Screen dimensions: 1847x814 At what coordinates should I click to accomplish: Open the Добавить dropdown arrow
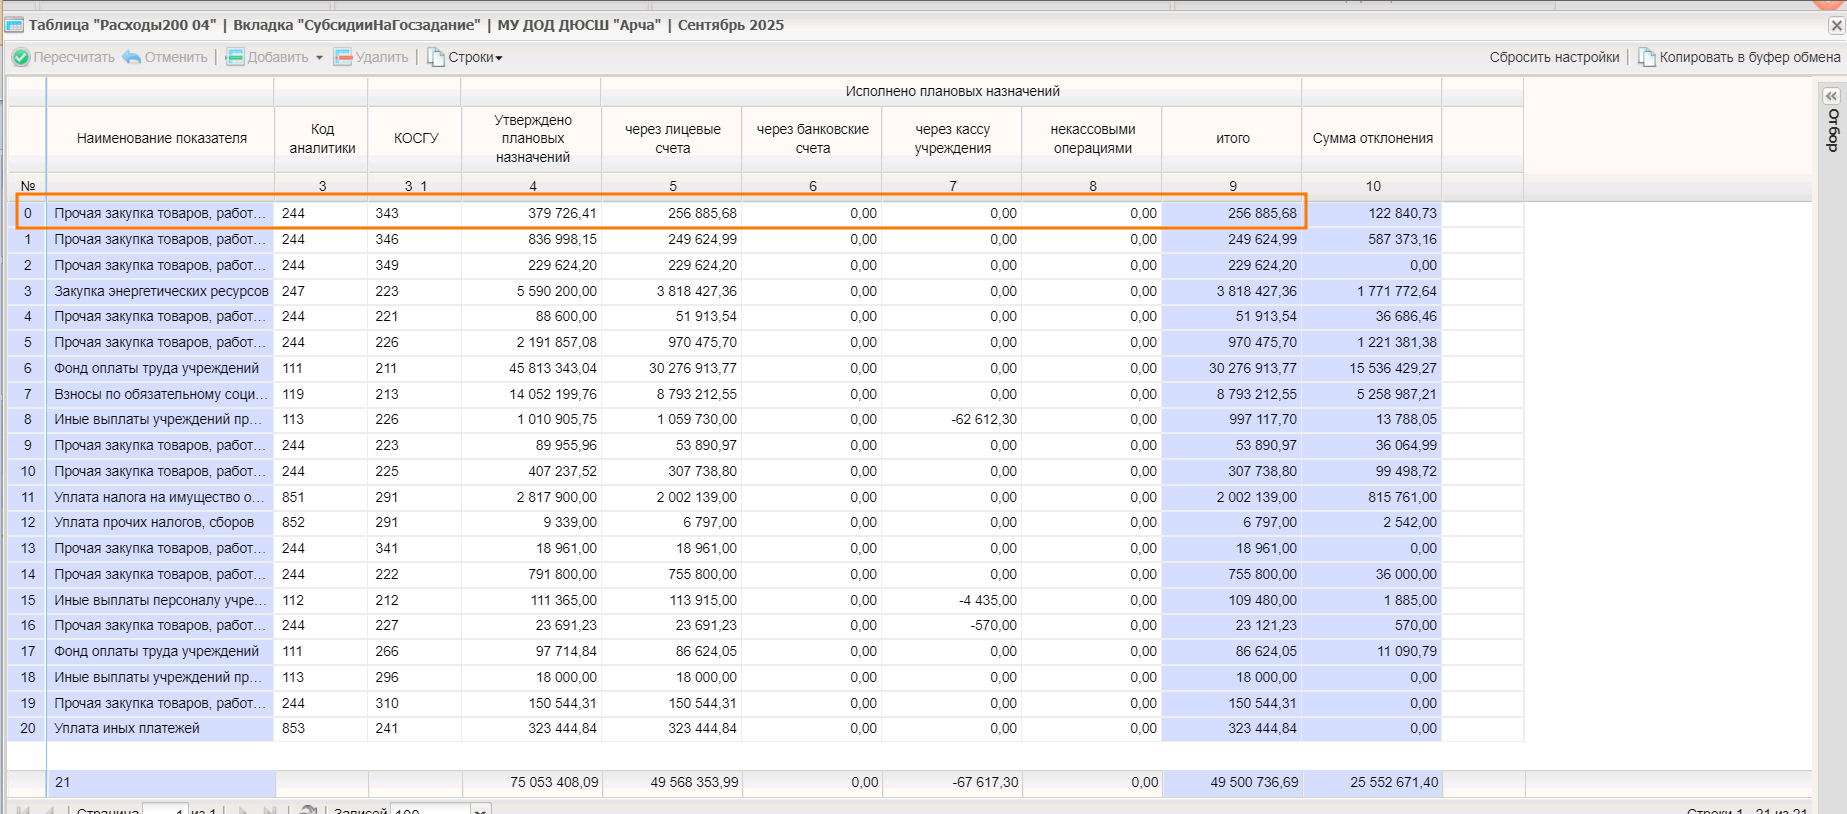click(x=319, y=58)
